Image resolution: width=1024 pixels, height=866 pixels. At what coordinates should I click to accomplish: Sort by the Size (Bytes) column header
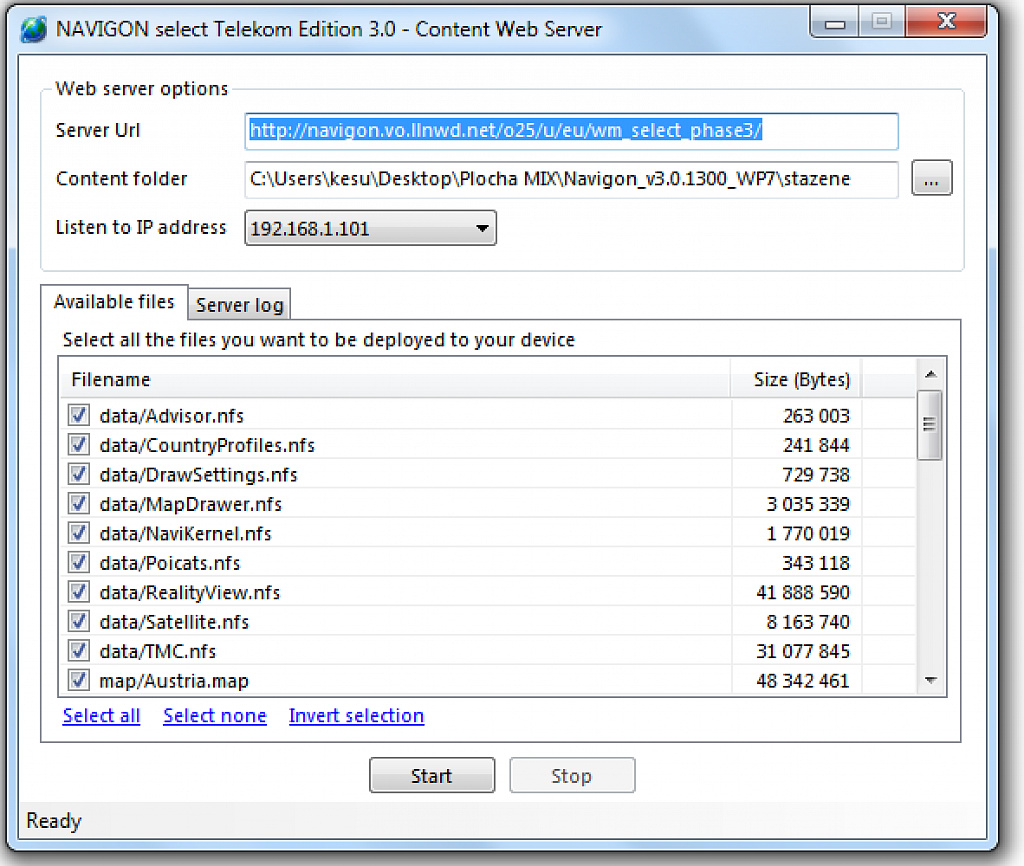coord(796,379)
